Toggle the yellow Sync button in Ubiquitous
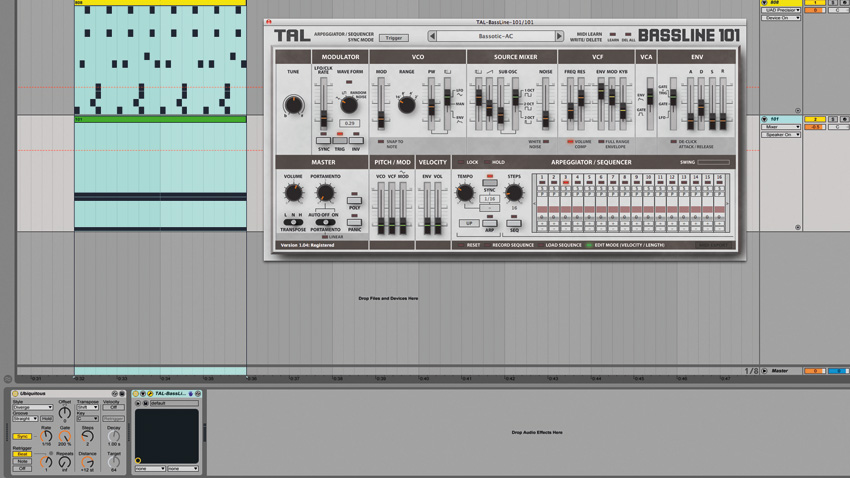The image size is (850, 478). [22, 436]
